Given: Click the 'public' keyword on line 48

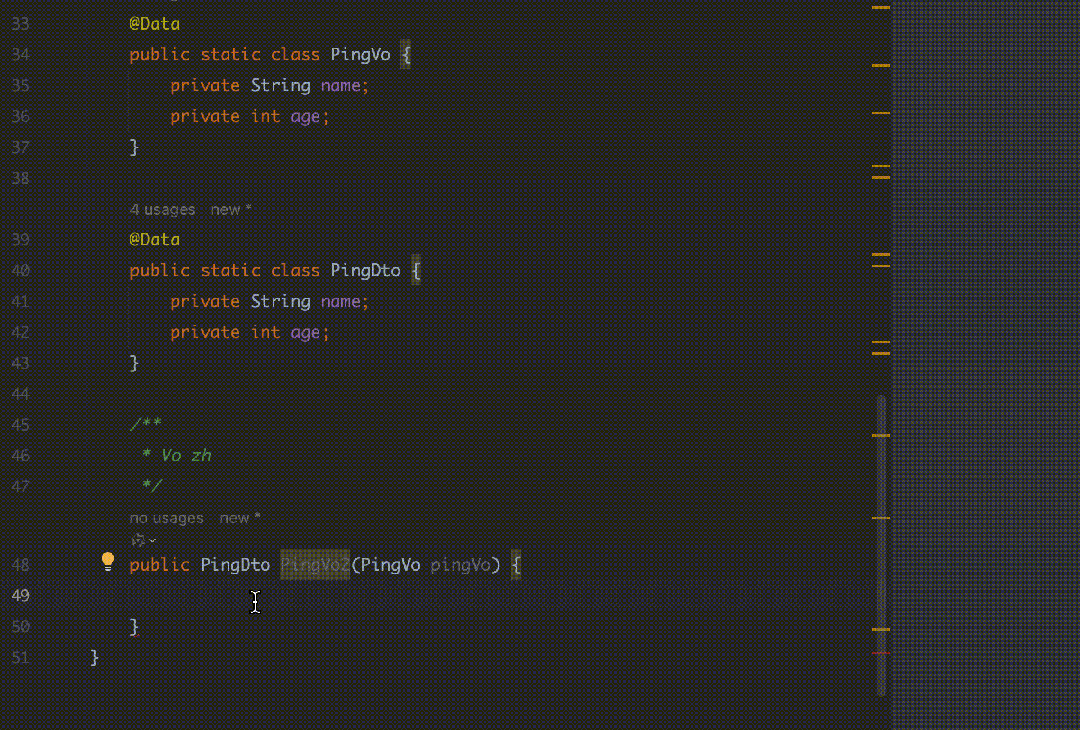Looking at the screenshot, I should (x=160, y=565).
